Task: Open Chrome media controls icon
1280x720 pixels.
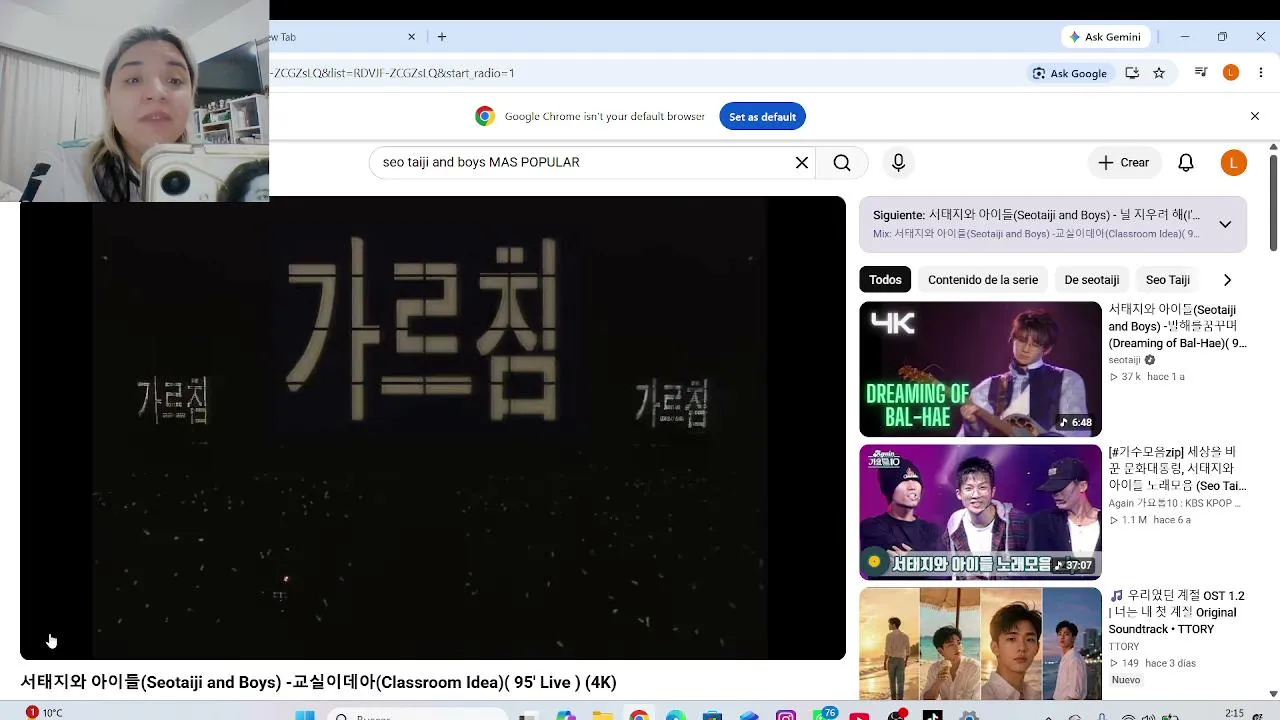Action: tap(1201, 73)
